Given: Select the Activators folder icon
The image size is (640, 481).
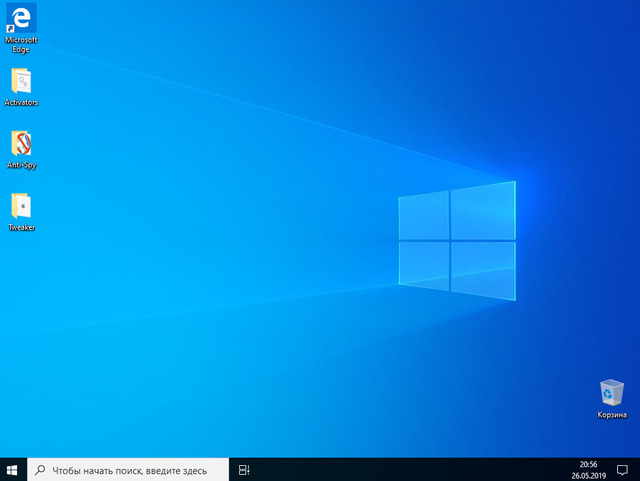Looking at the screenshot, I should point(21,81).
